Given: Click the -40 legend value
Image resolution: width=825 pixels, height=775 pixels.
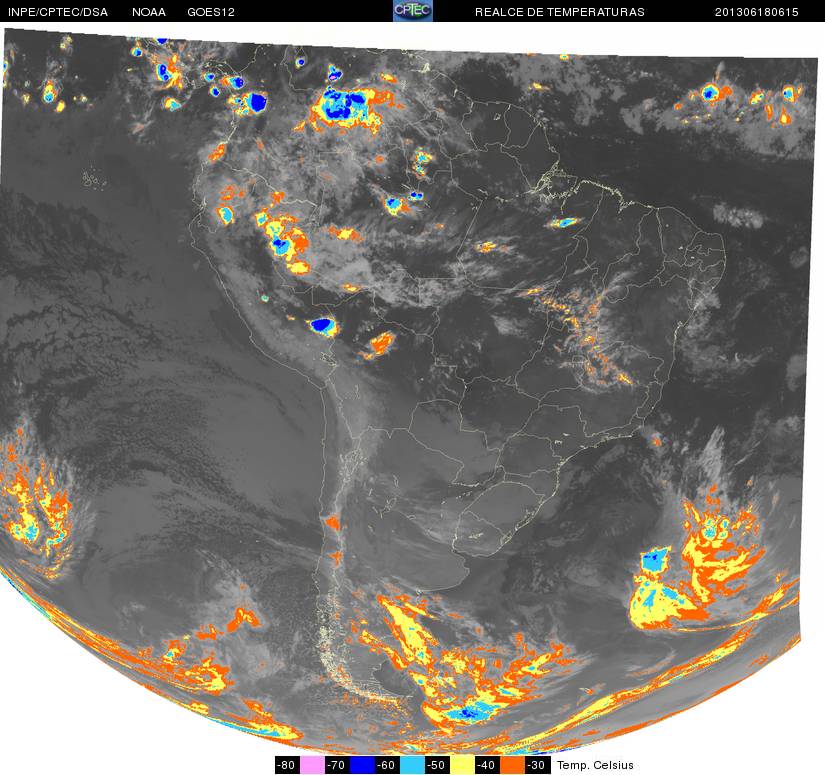Looking at the screenshot, I should coord(487,765).
